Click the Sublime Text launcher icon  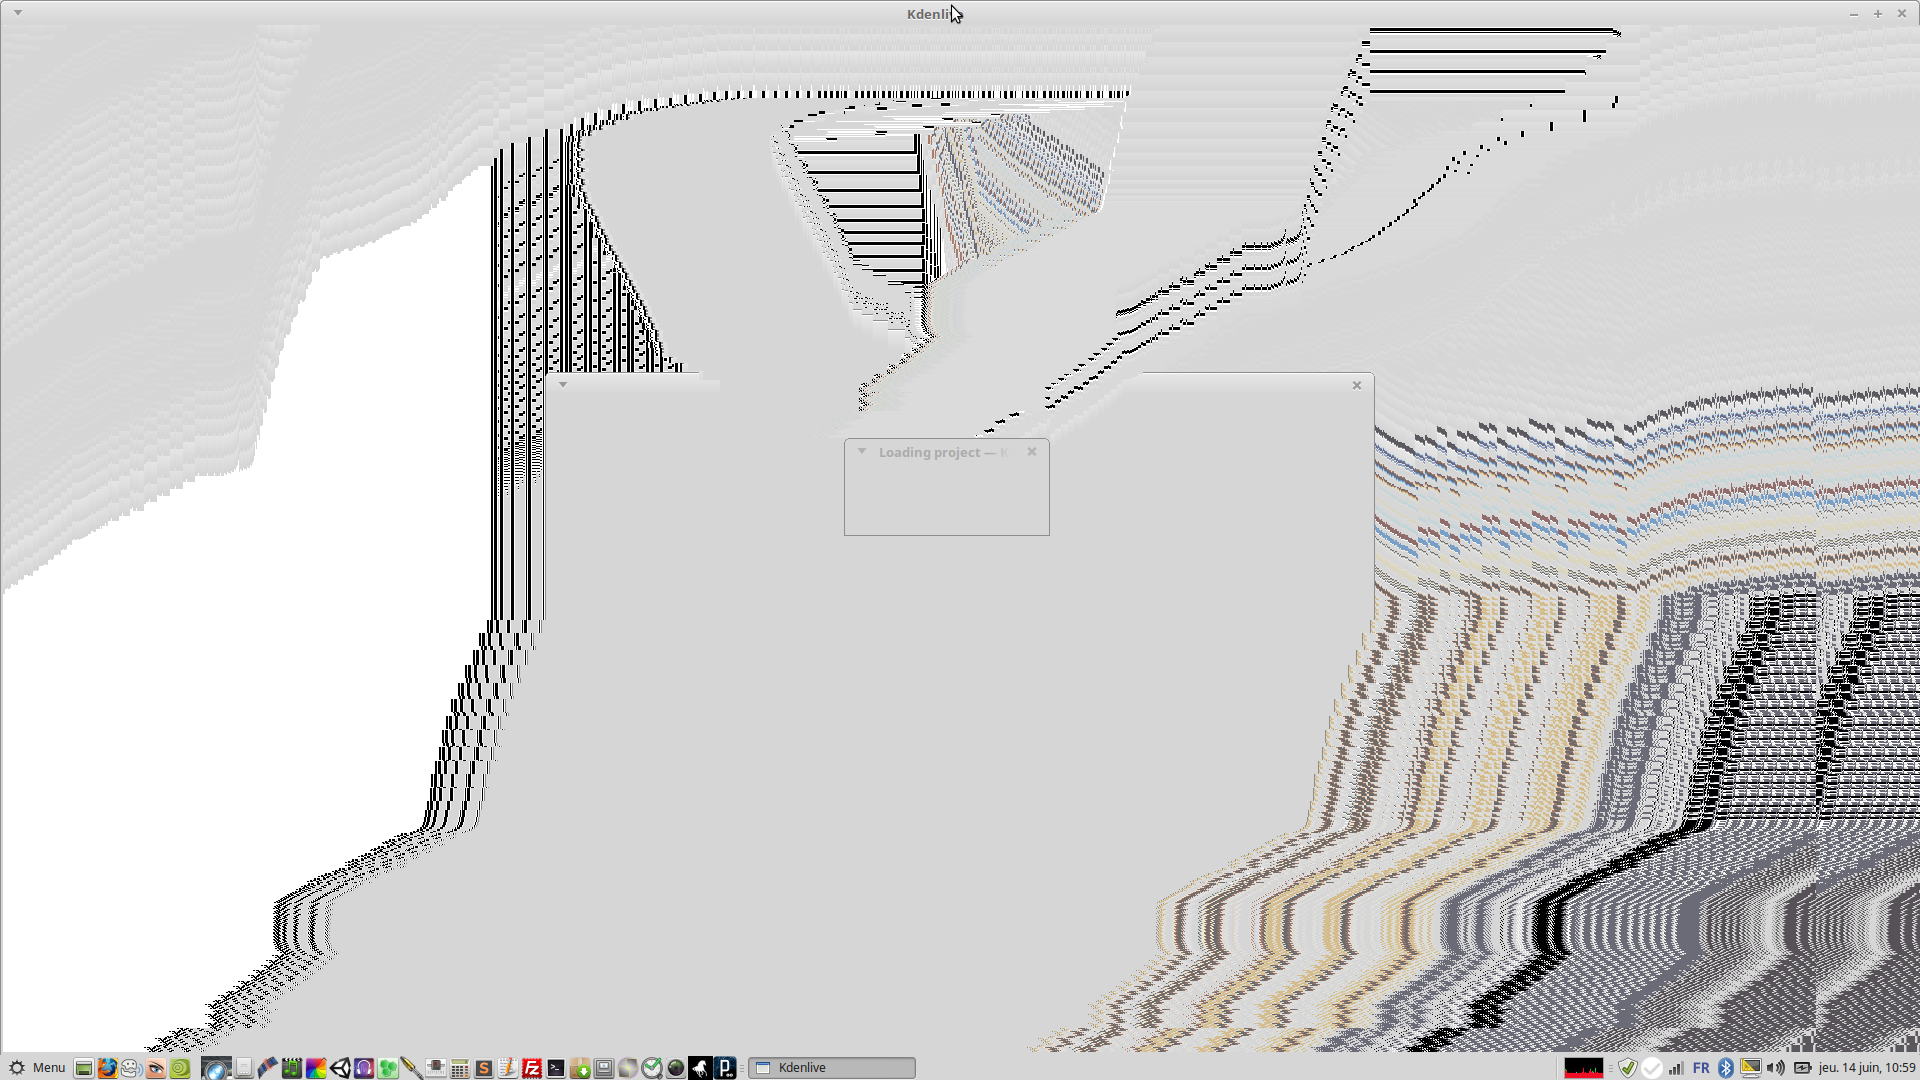(484, 1068)
